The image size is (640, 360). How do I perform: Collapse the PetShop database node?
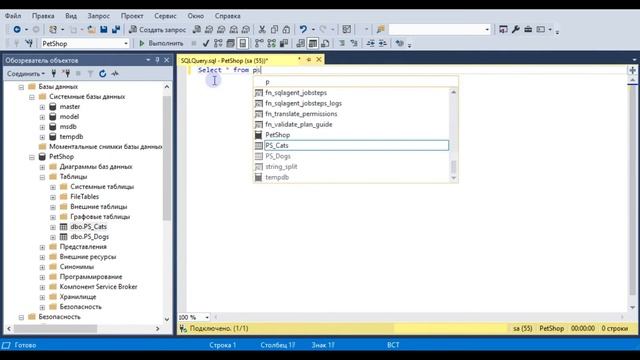32,157
